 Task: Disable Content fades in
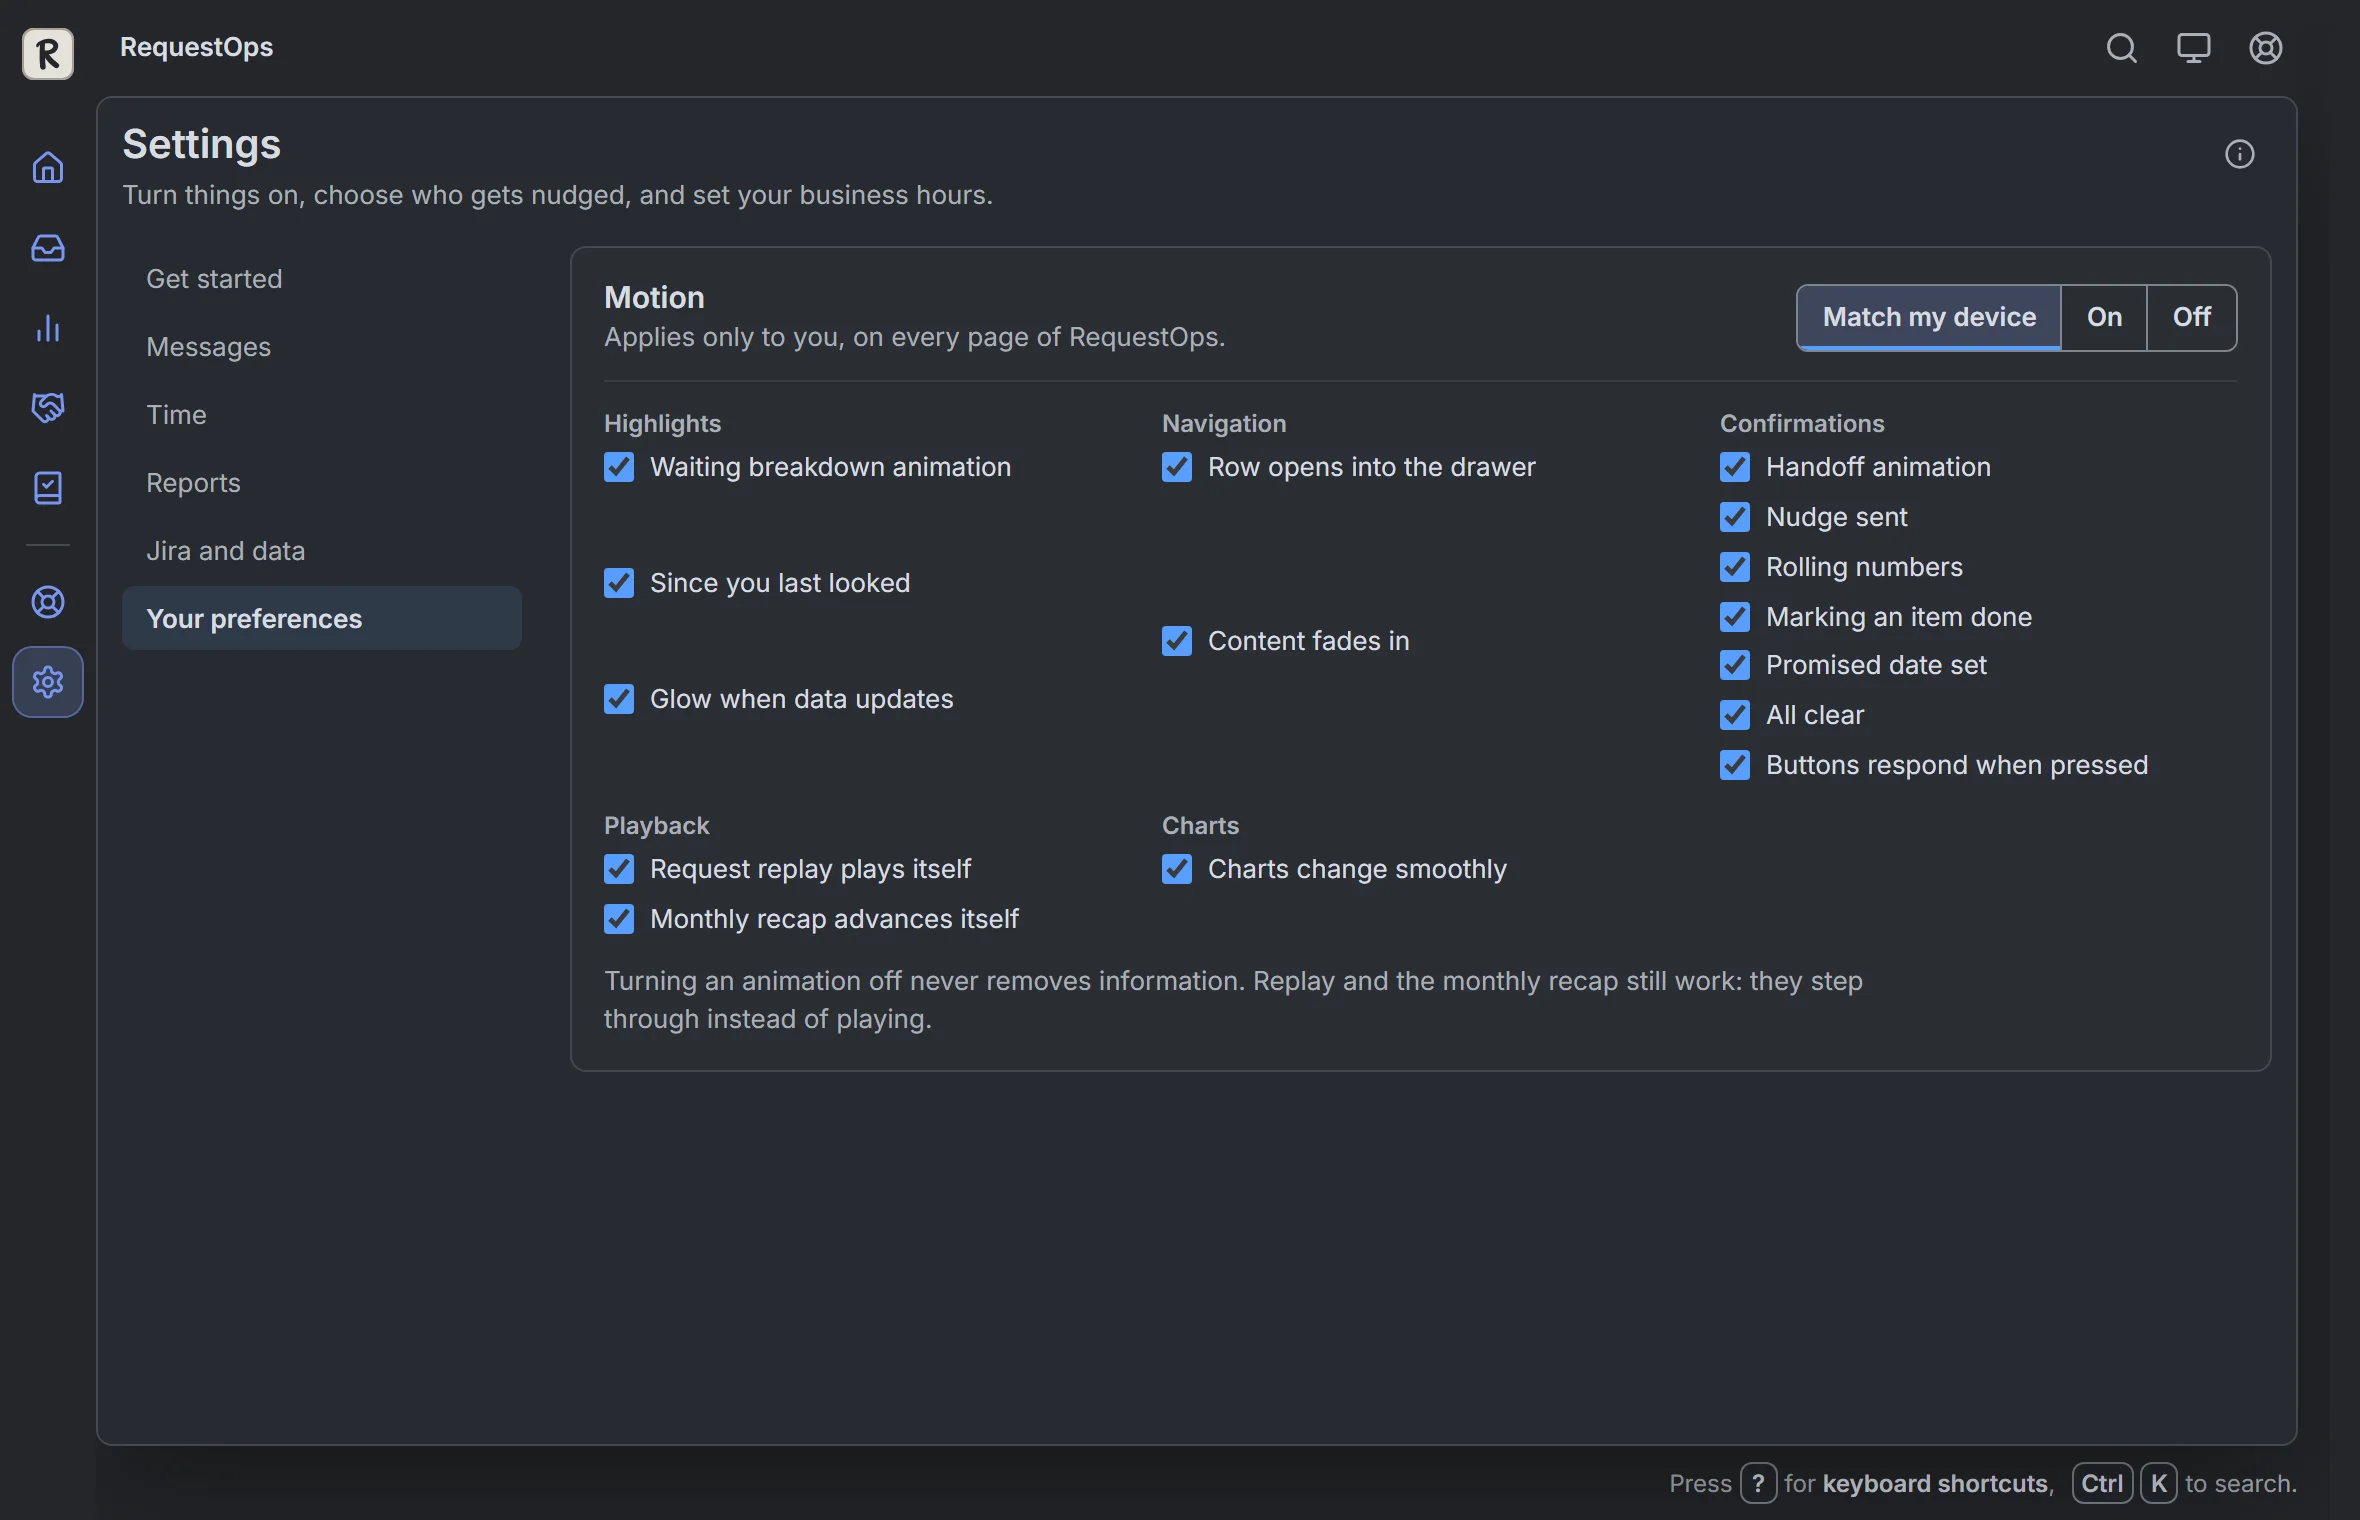[1177, 641]
